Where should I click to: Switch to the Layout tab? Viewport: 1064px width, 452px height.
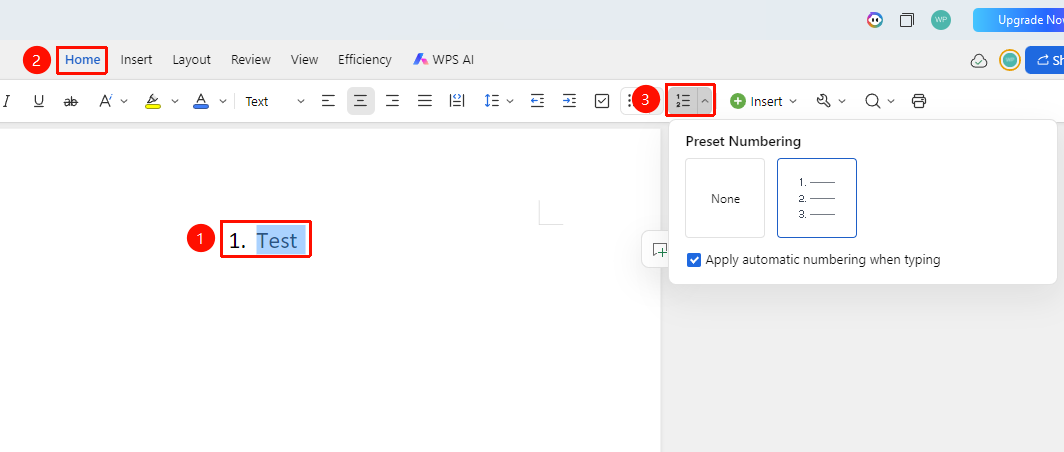191,60
